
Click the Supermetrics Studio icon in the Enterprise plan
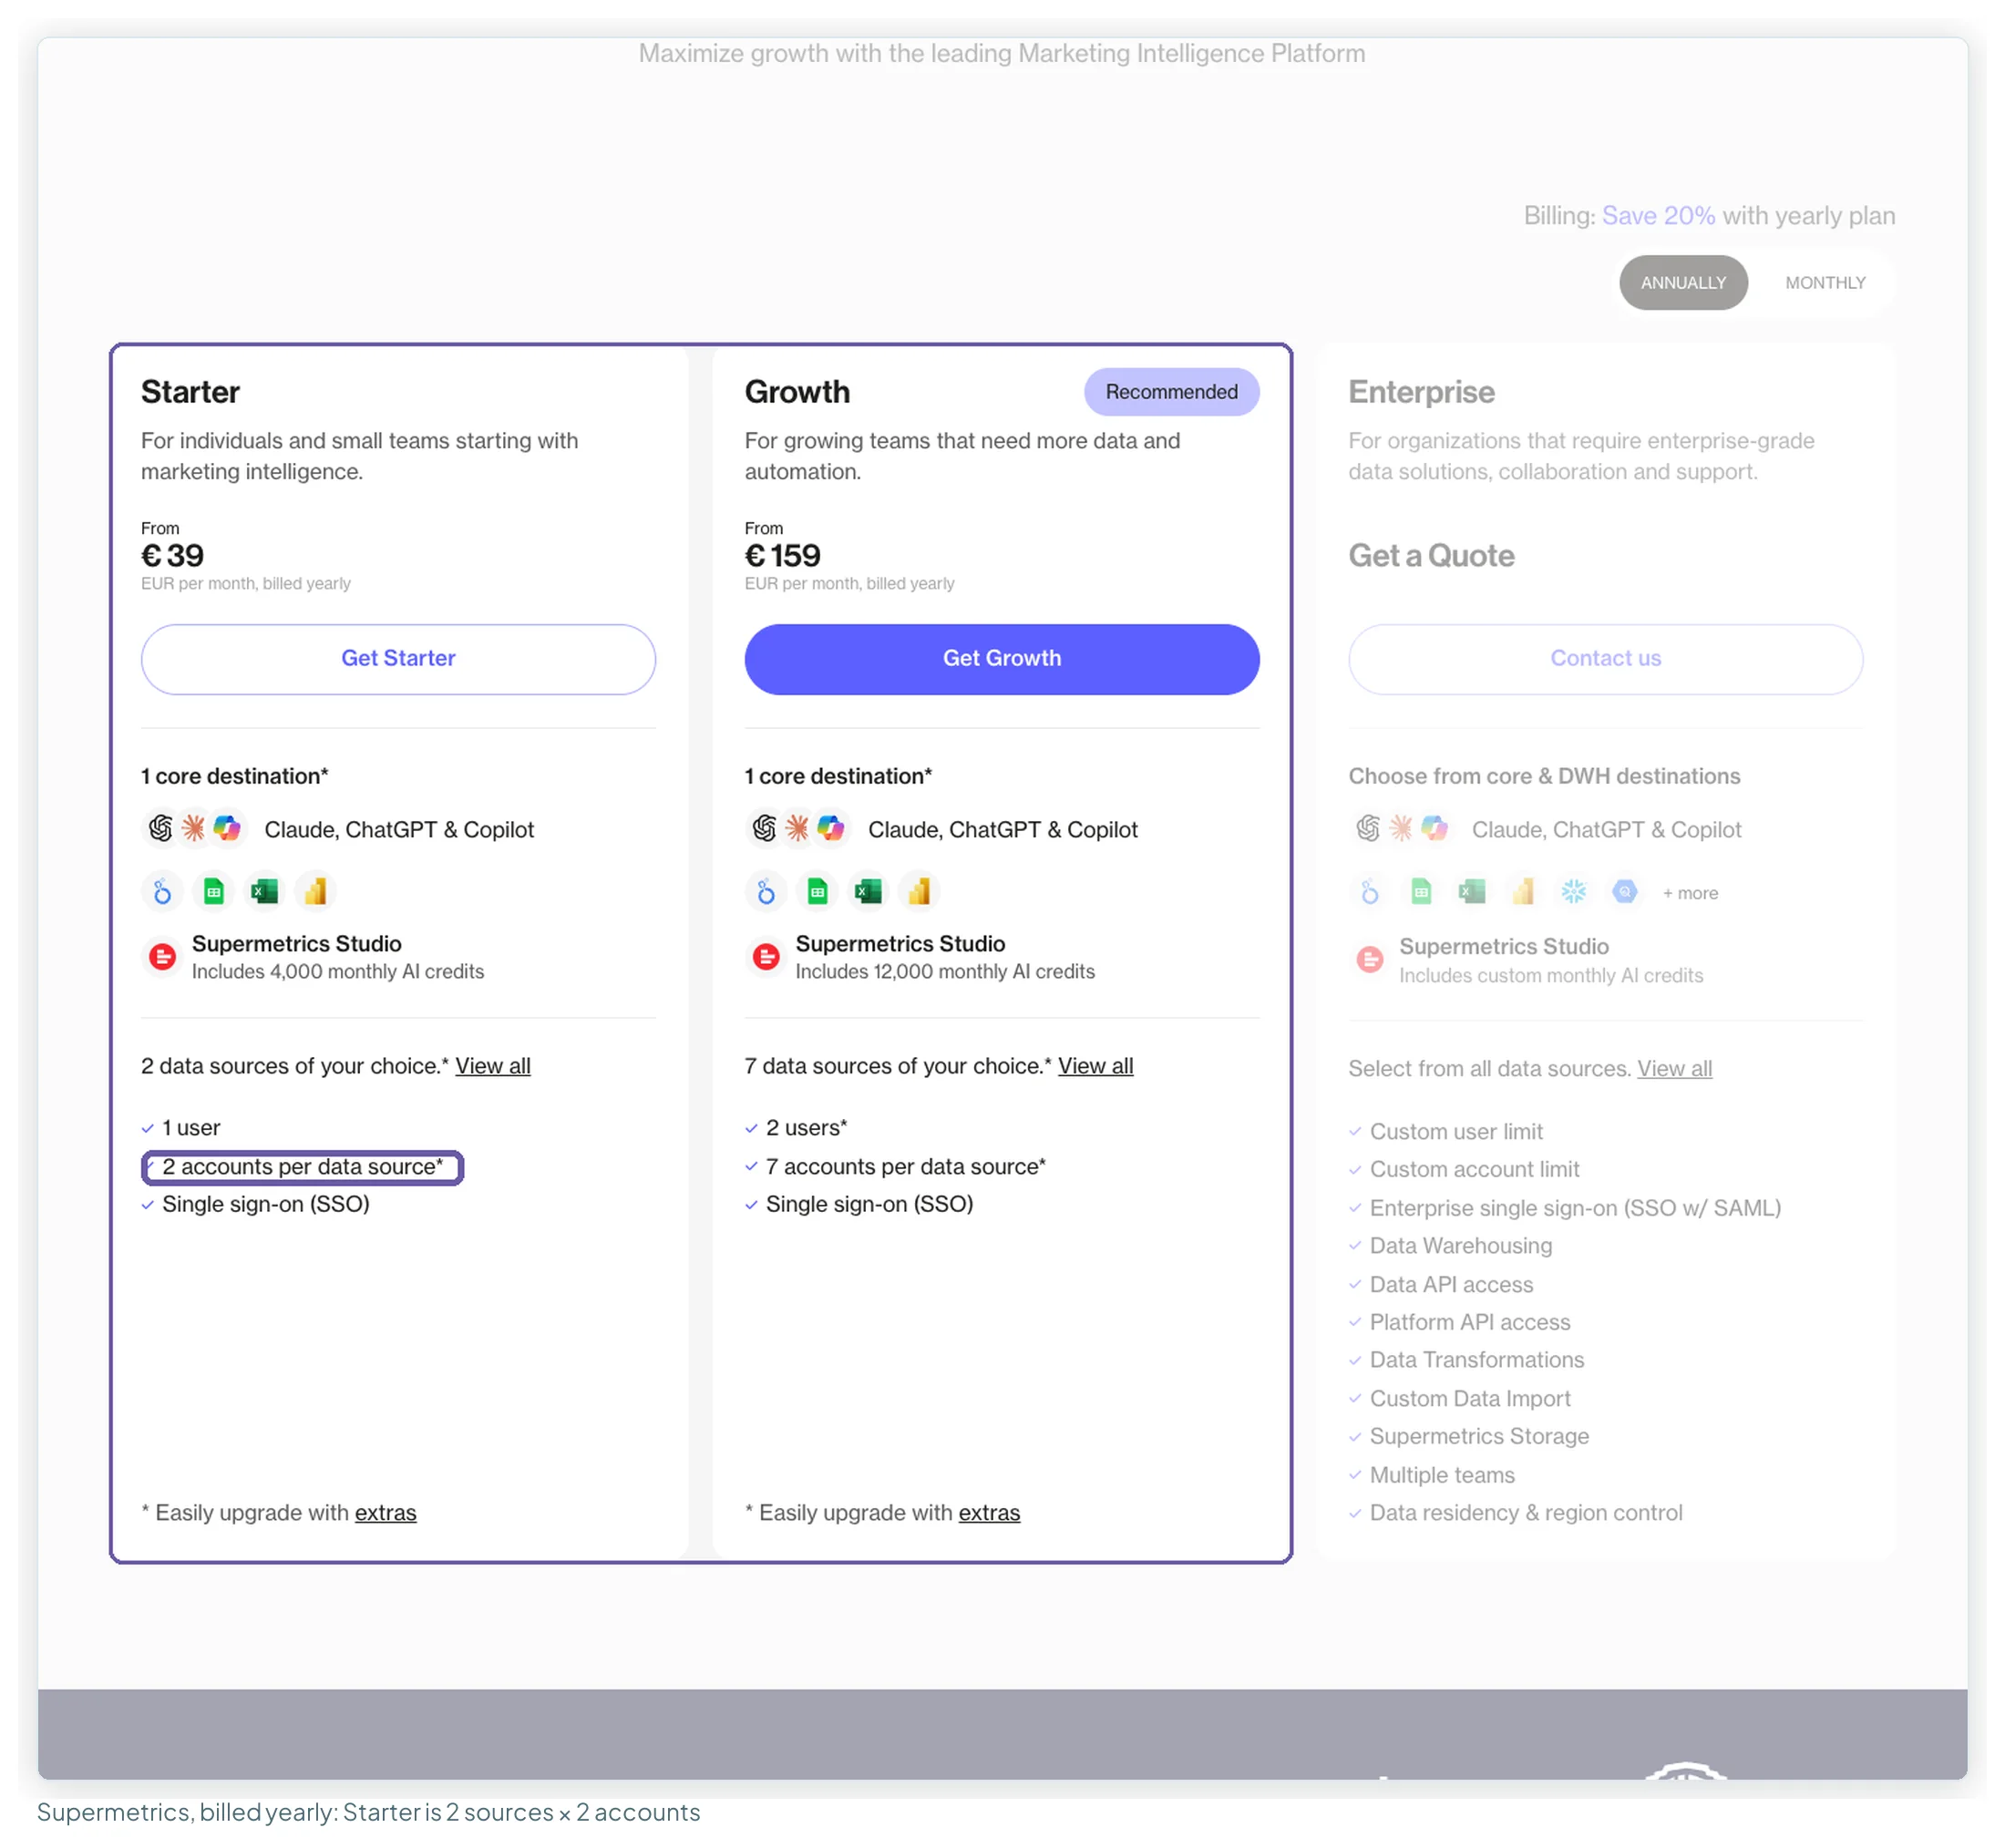[x=1370, y=961]
